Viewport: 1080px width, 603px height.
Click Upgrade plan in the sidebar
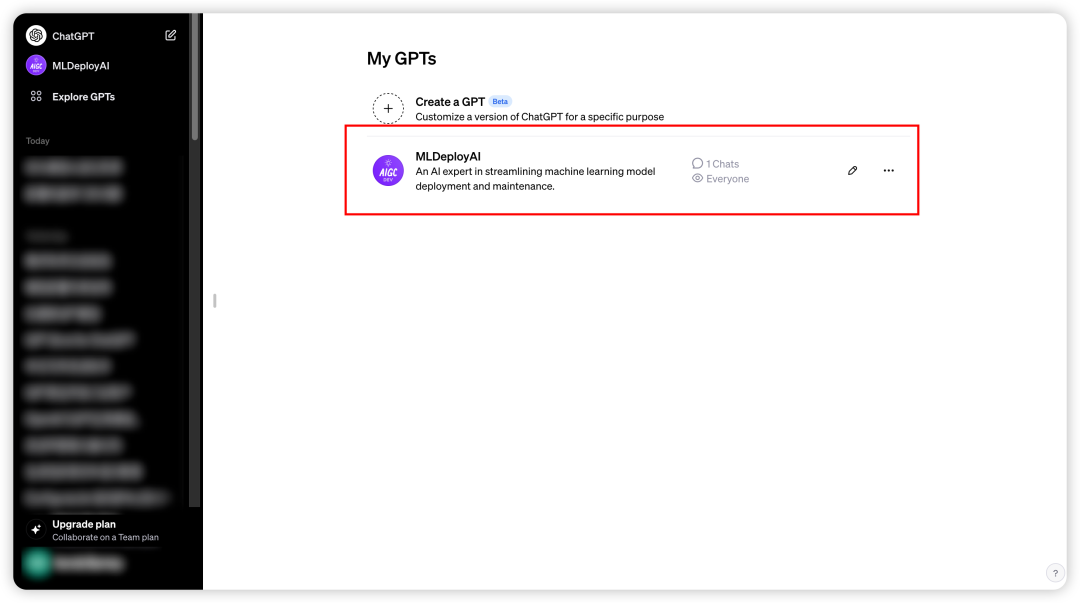(84, 524)
